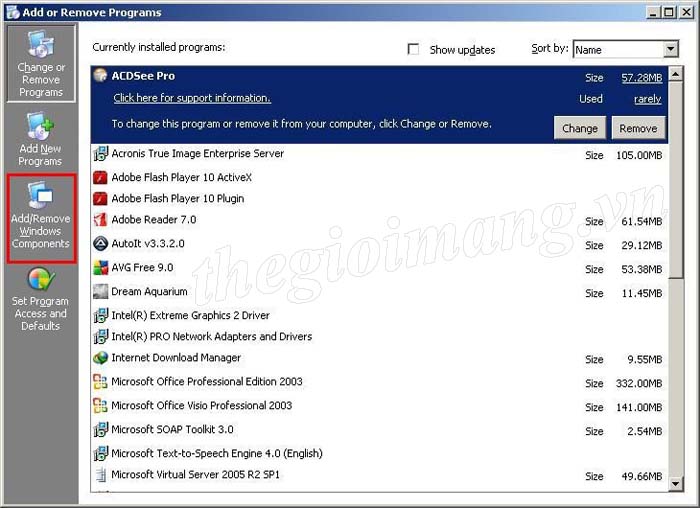Click the scrollbar down arrow of program list
This screenshot has width=700, height=508.
click(x=676, y=483)
